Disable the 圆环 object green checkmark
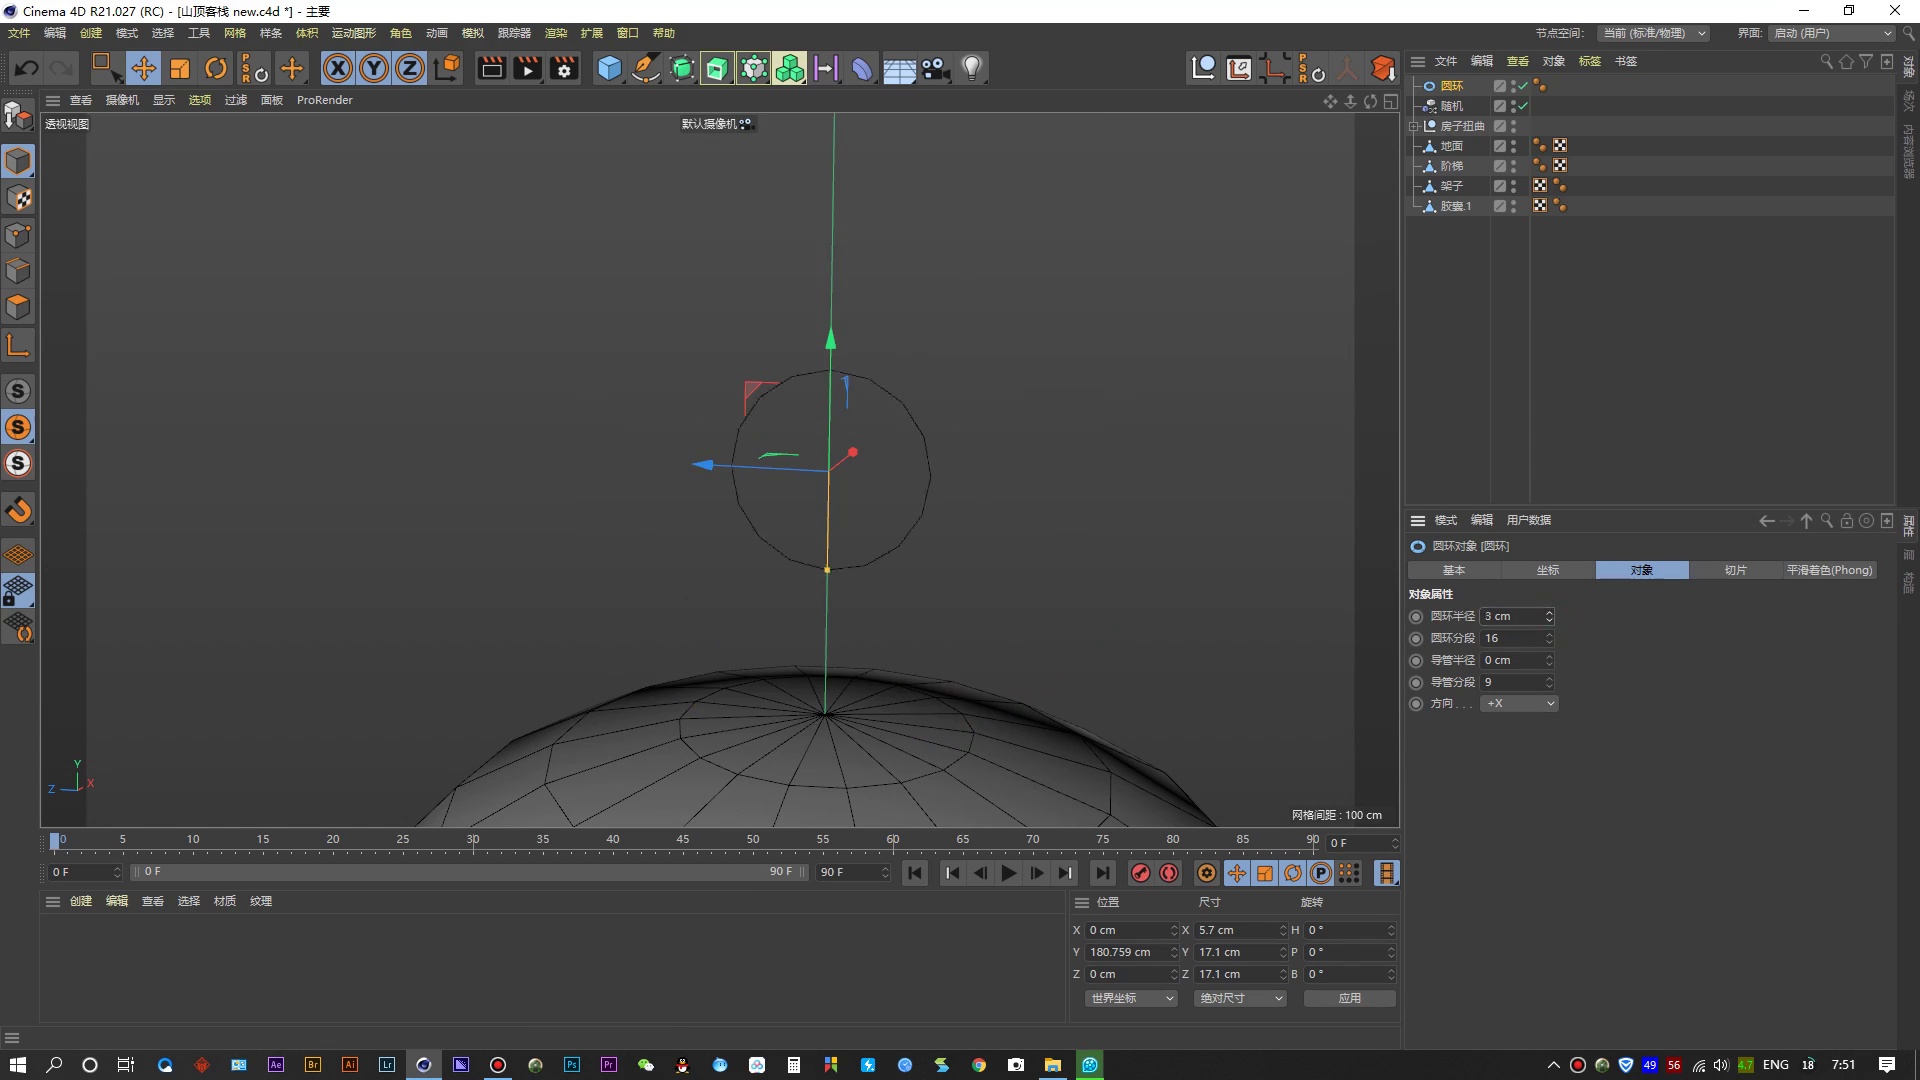The height and width of the screenshot is (1080, 1920). pos(1523,86)
